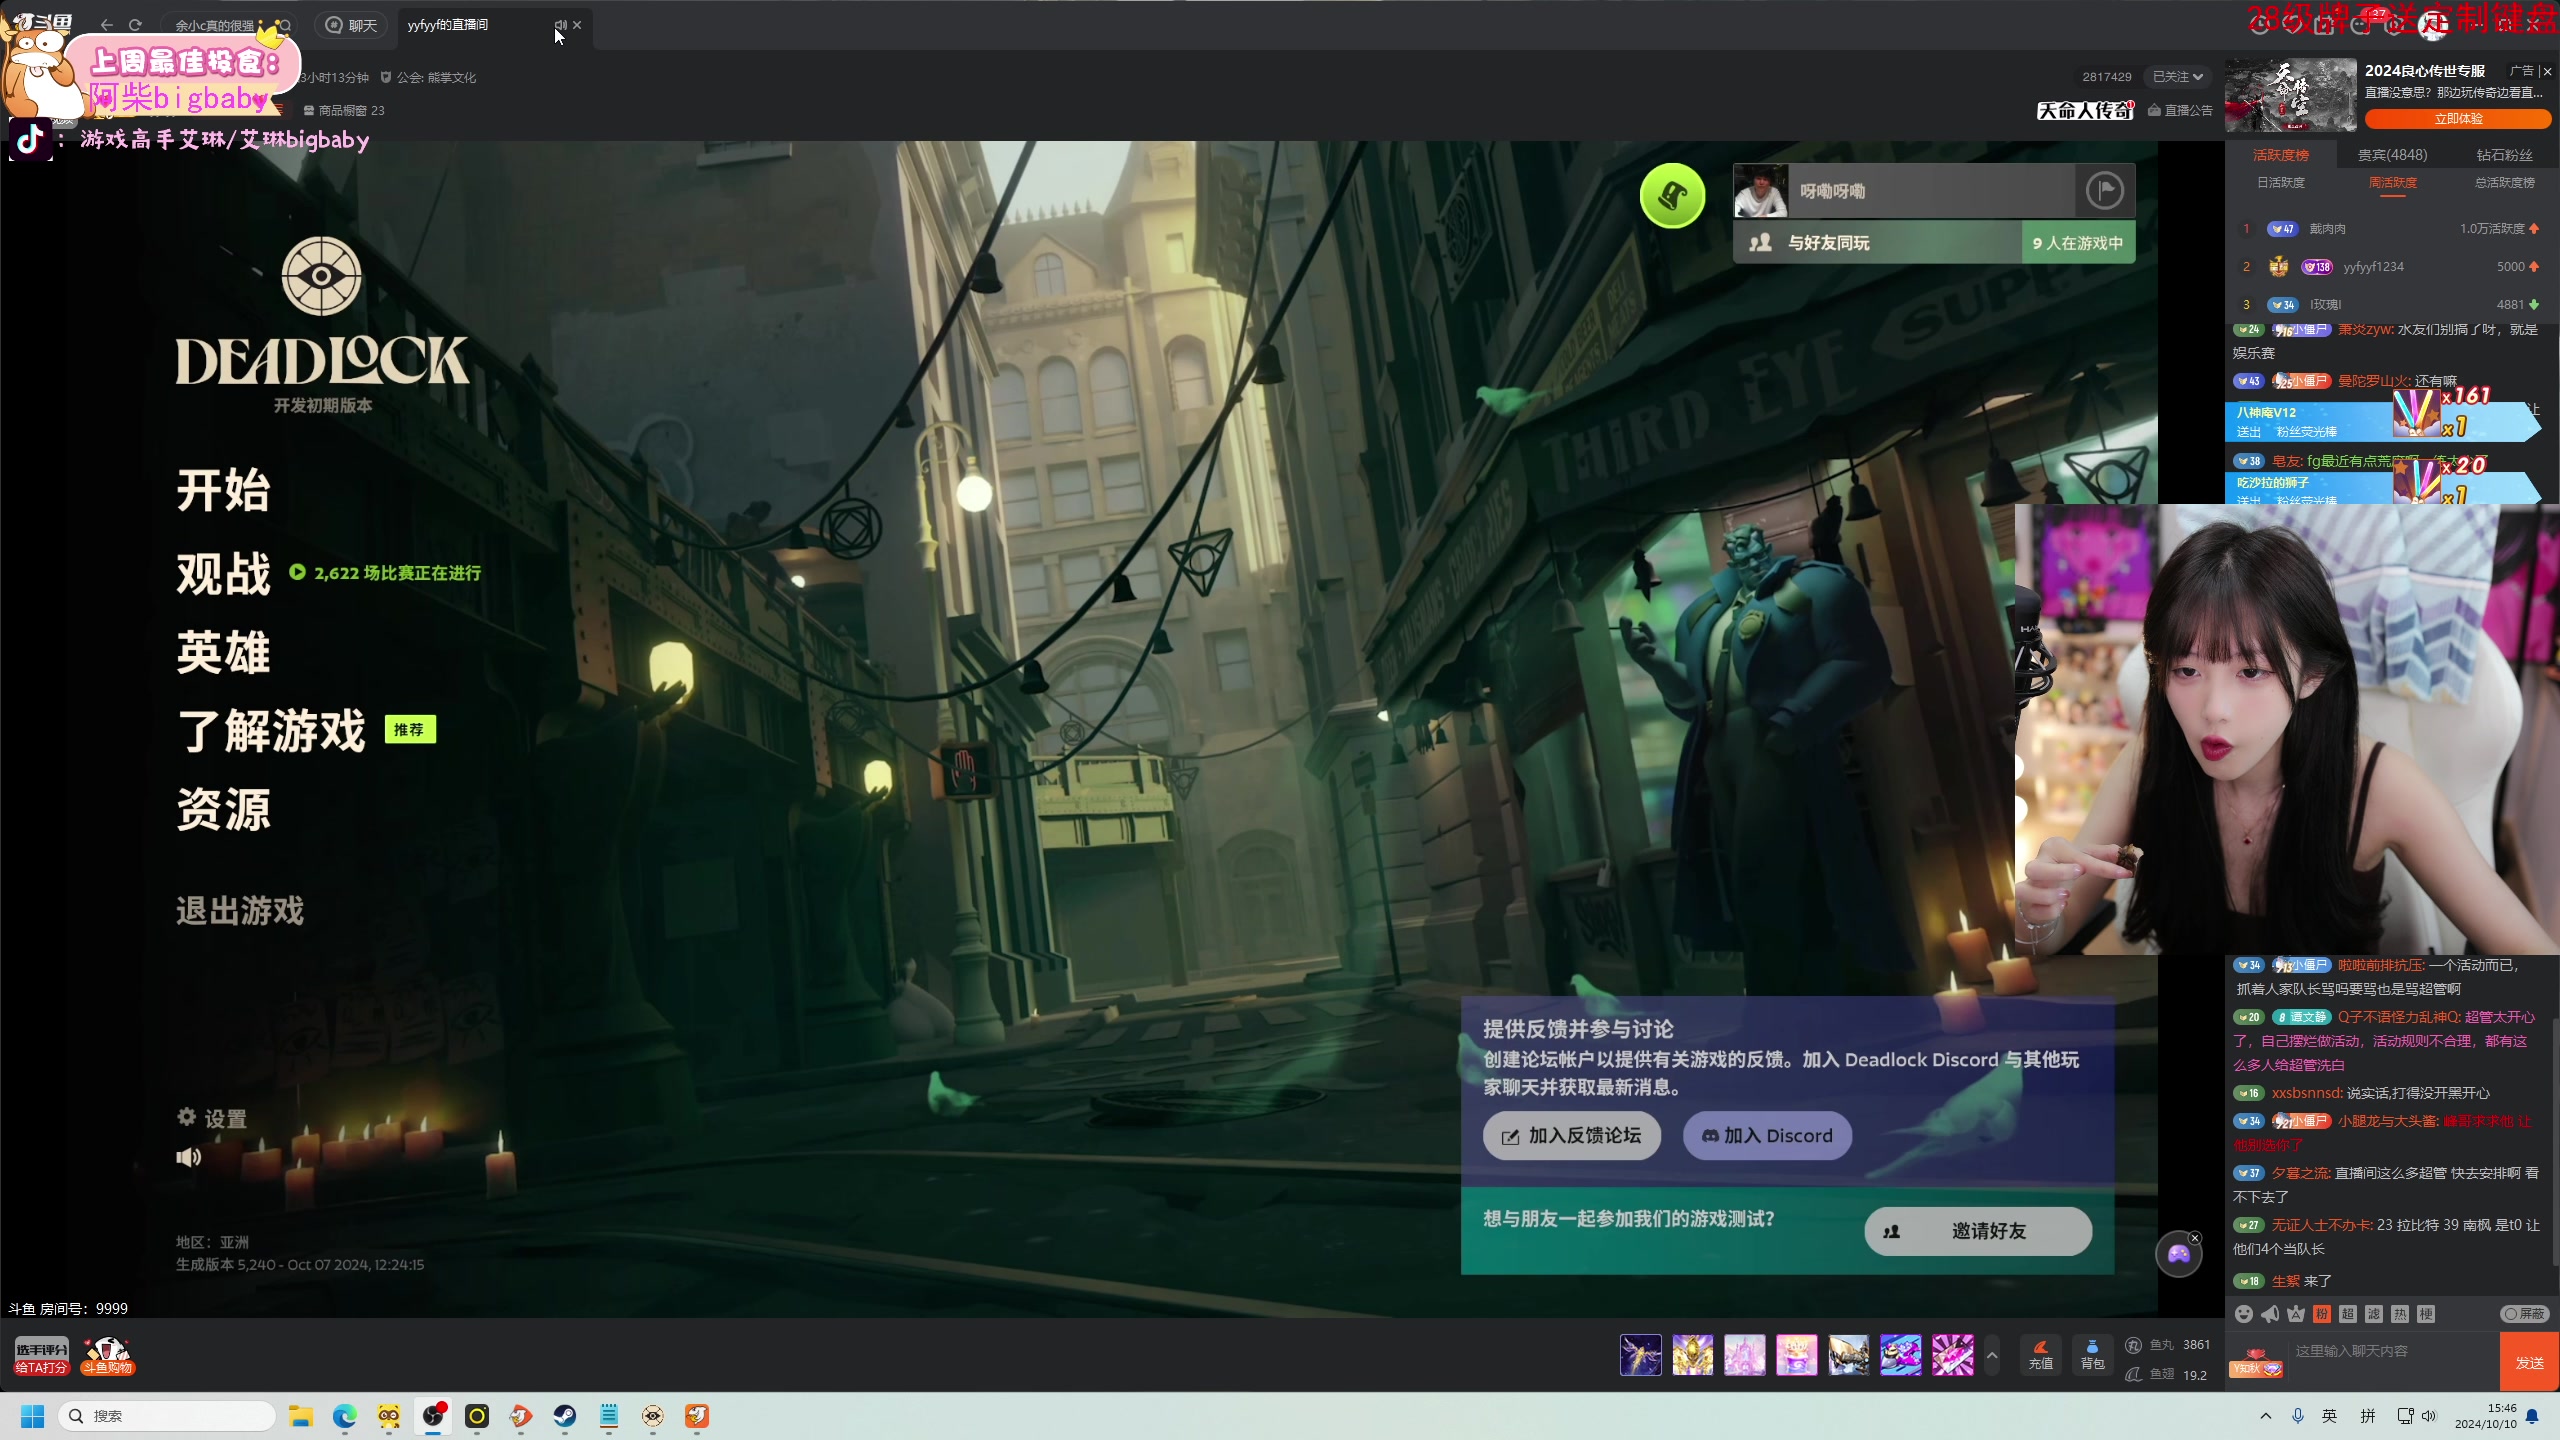The image size is (2560, 1440).
Task: Switch to 活跃度榜 tab
Action: [2281, 155]
